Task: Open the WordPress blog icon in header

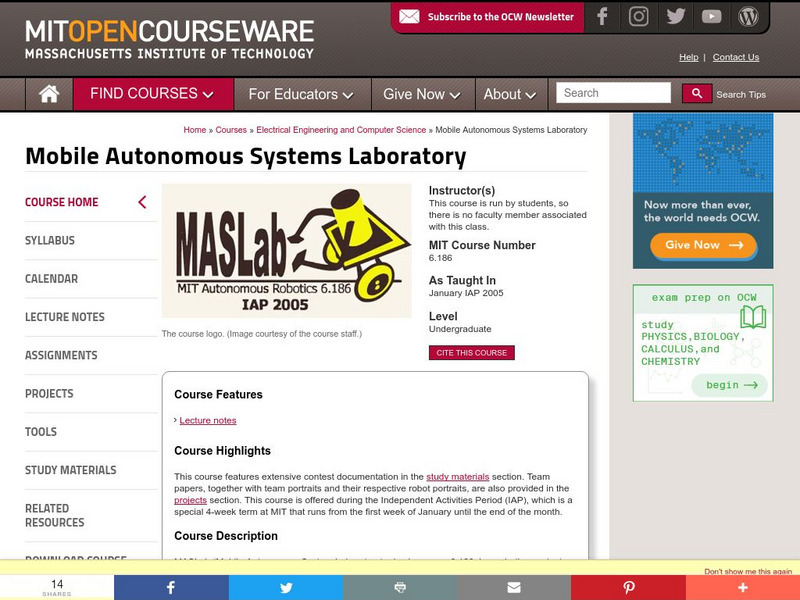Action: point(748,16)
